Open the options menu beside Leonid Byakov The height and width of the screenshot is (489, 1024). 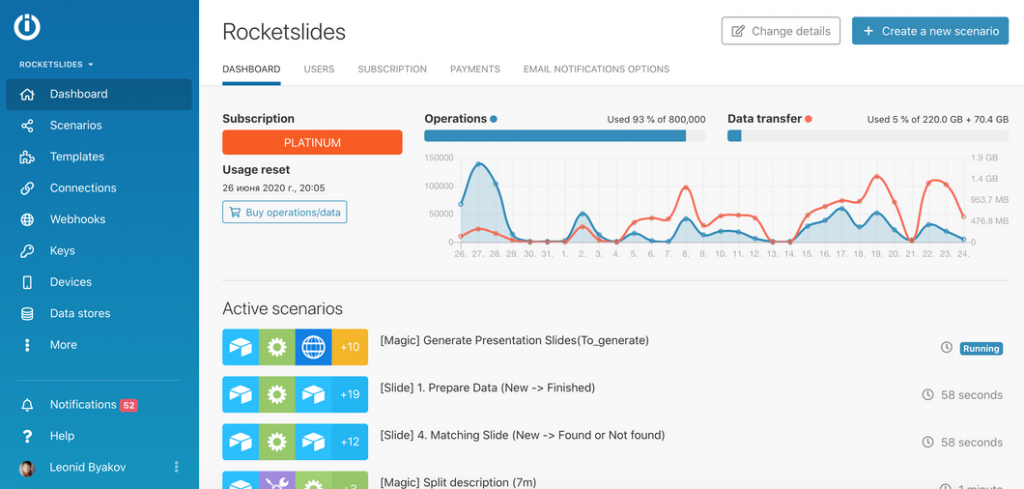click(x=176, y=467)
